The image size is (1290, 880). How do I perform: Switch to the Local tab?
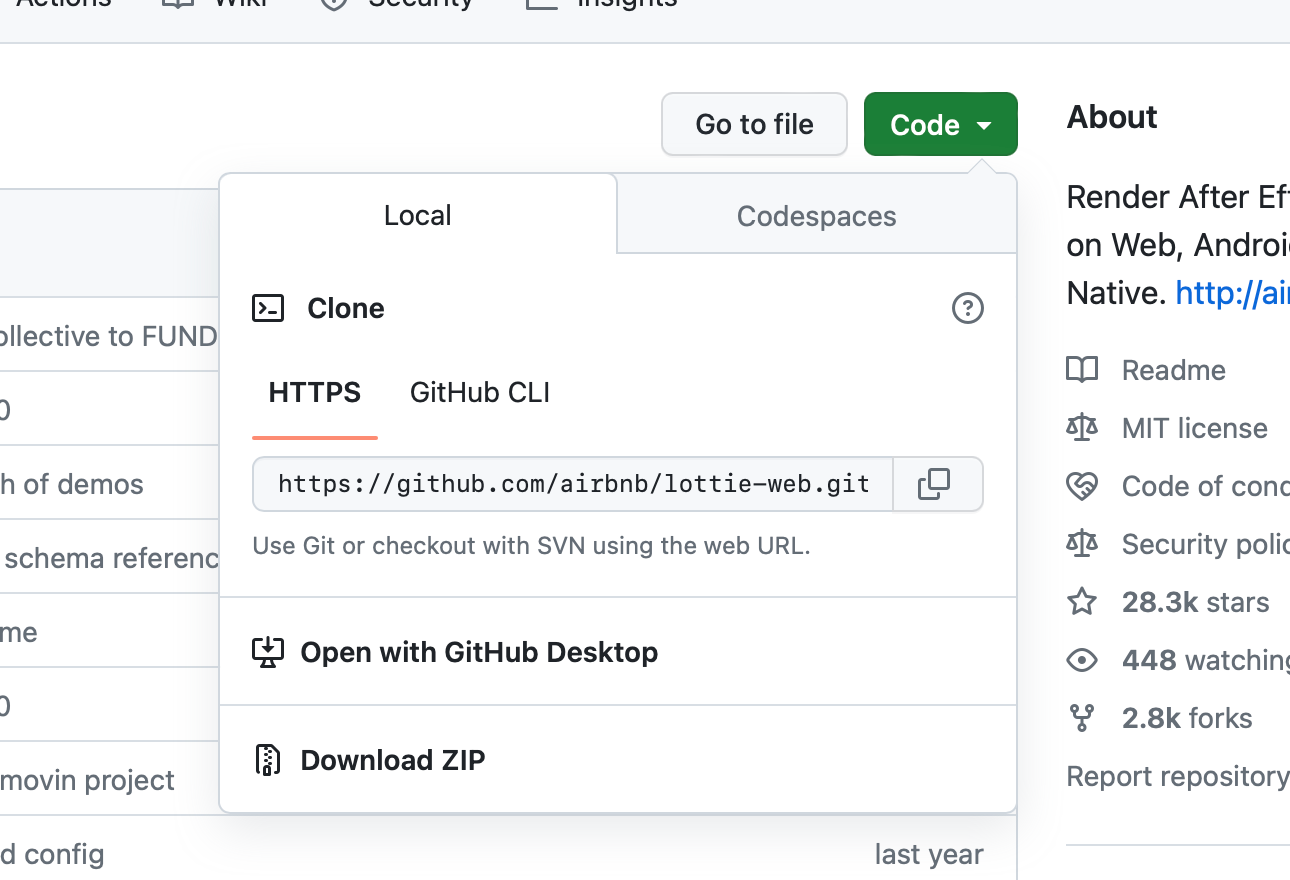[x=418, y=215]
